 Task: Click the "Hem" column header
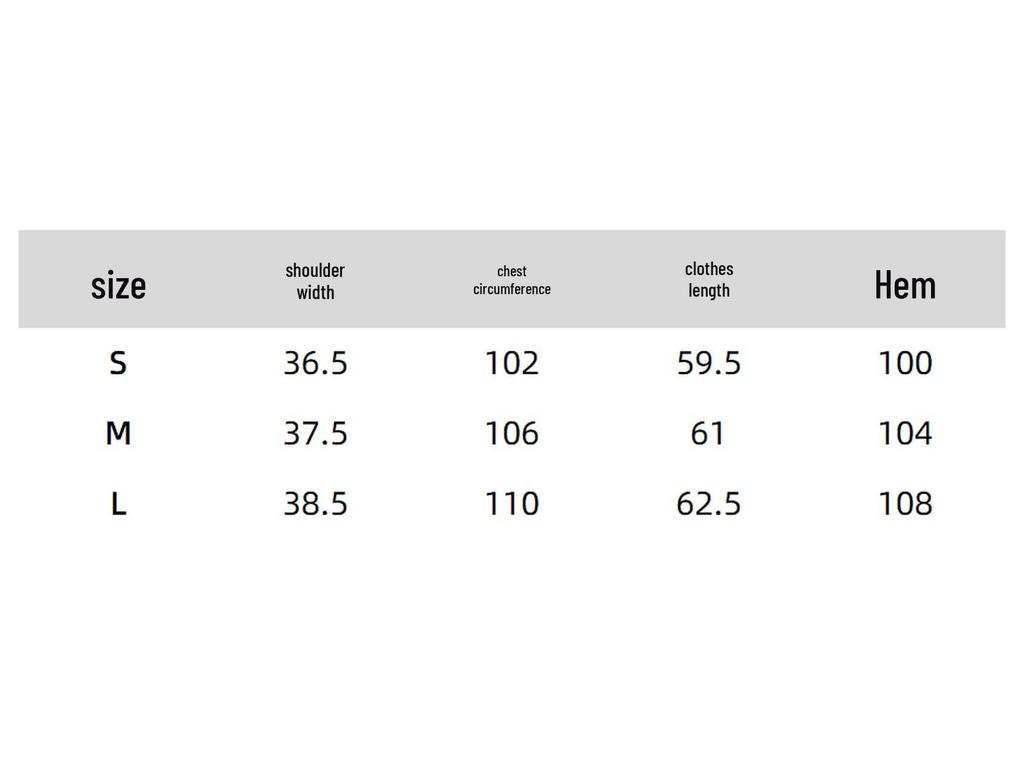point(905,285)
